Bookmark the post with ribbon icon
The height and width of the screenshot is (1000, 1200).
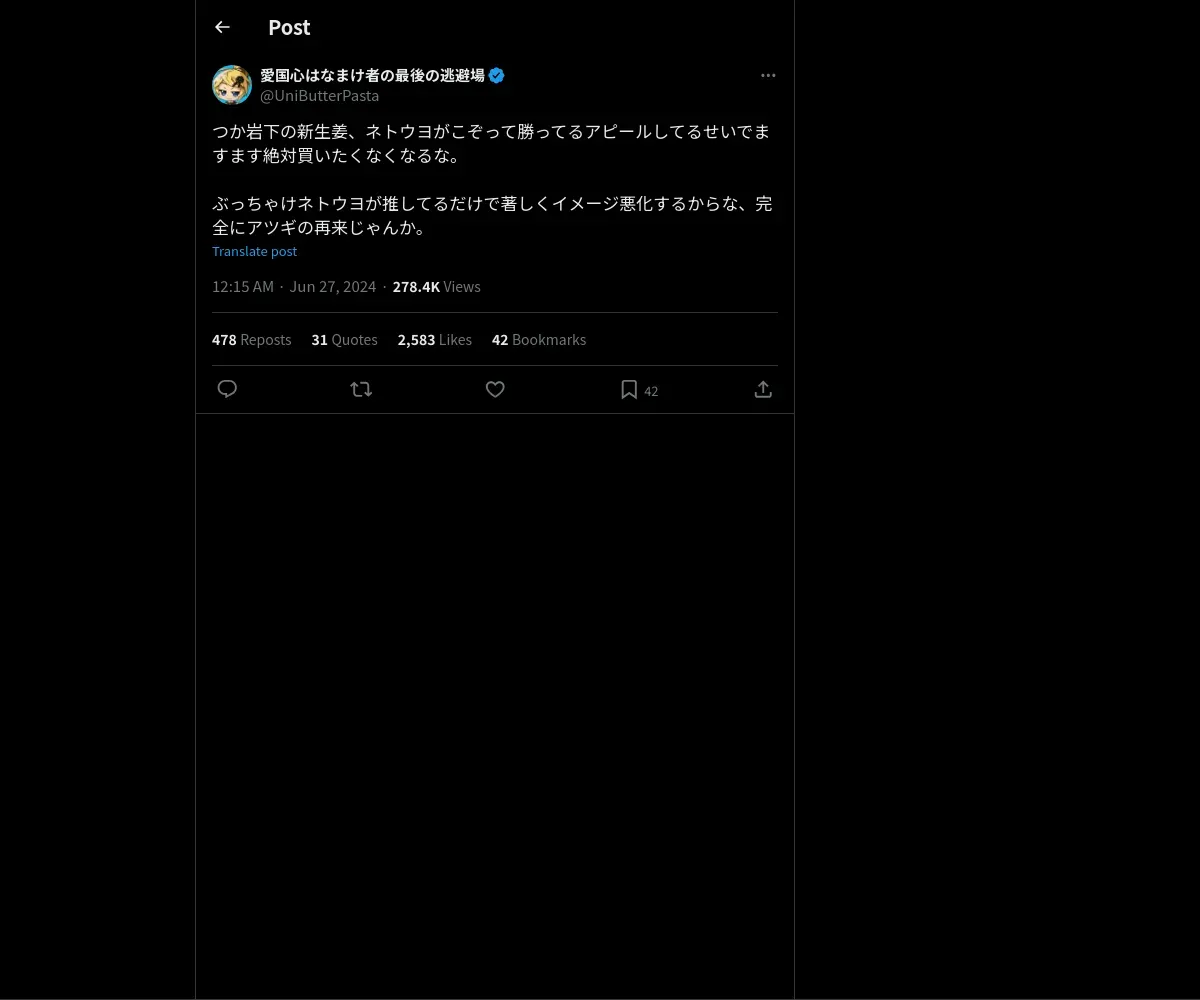point(629,389)
